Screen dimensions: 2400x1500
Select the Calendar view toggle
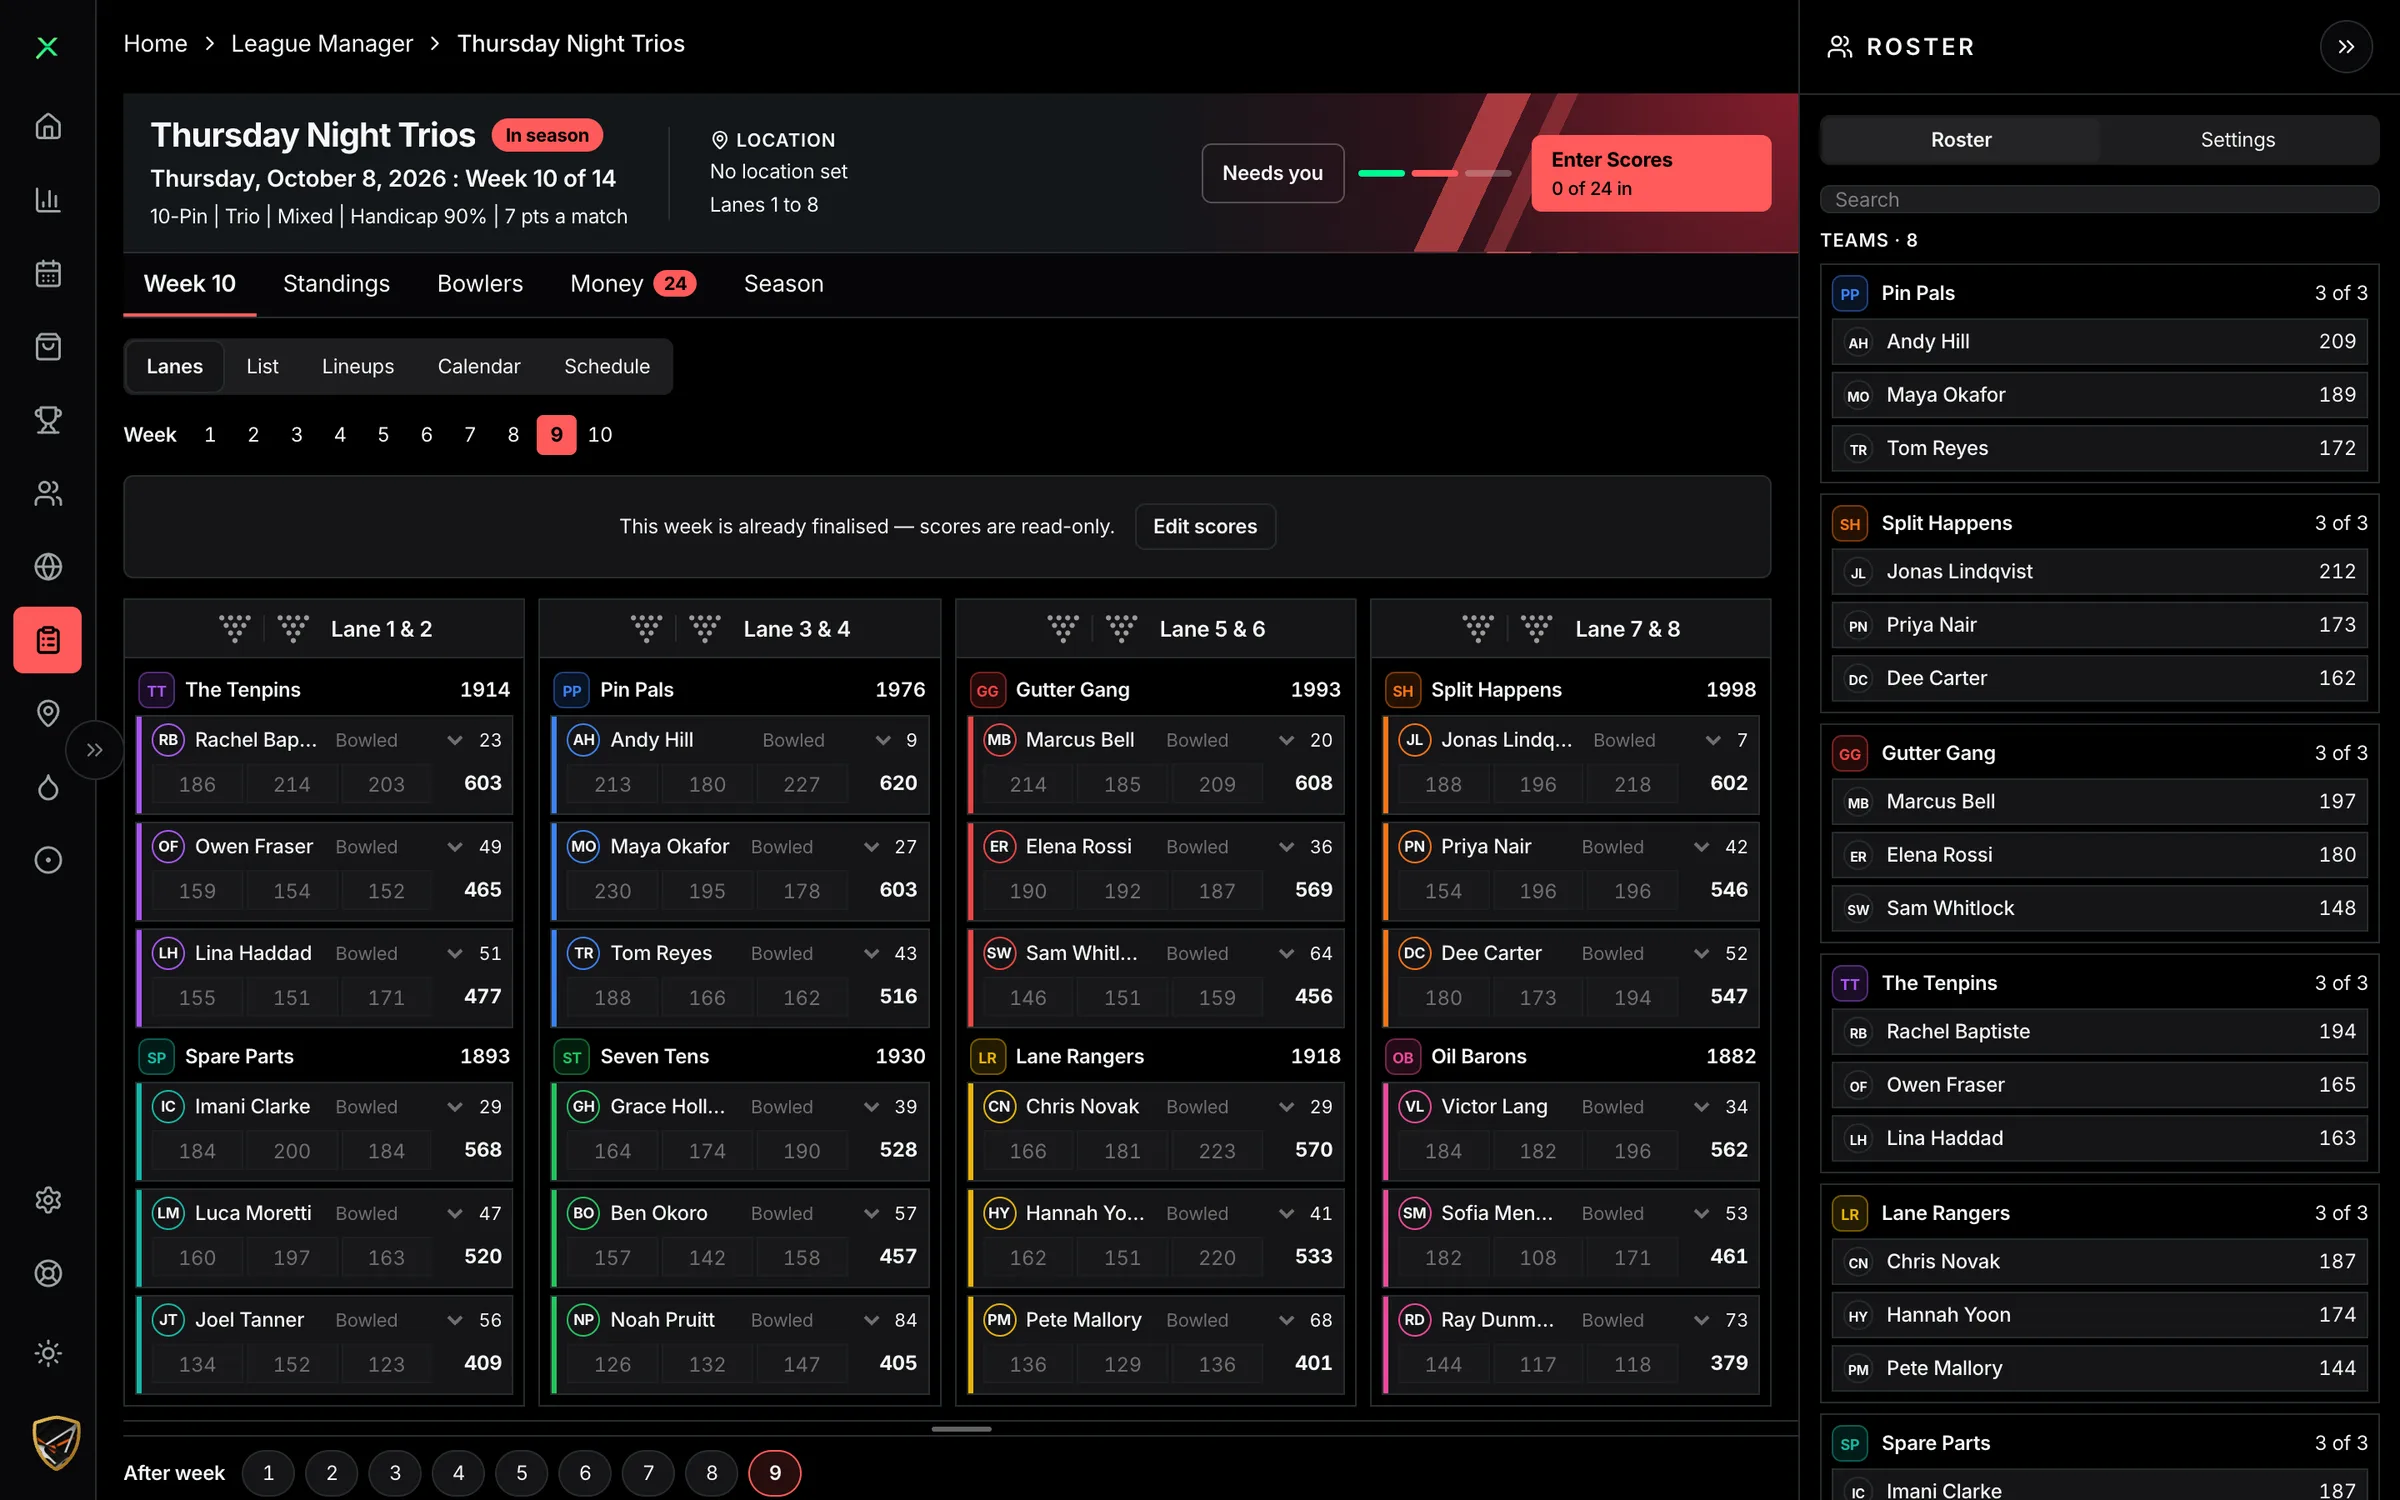coord(479,366)
